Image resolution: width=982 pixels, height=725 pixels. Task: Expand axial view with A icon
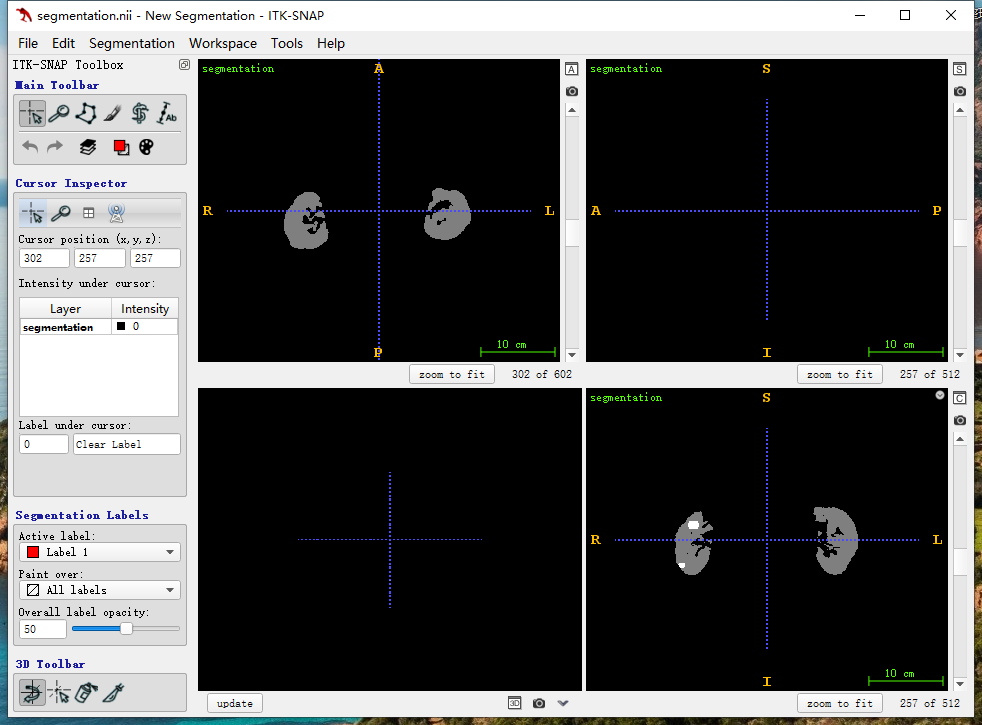point(572,69)
